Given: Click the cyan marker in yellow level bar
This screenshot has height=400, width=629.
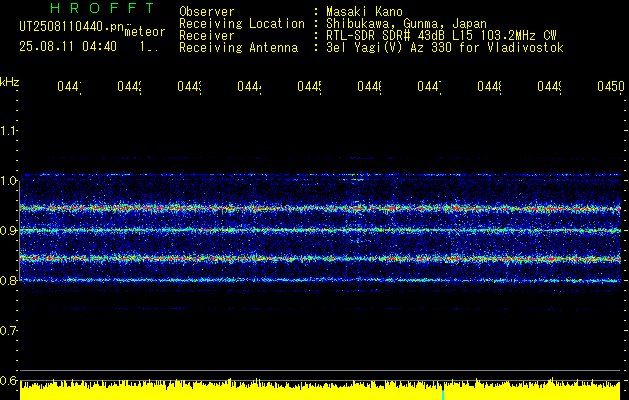Looking at the screenshot, I should (443, 394).
